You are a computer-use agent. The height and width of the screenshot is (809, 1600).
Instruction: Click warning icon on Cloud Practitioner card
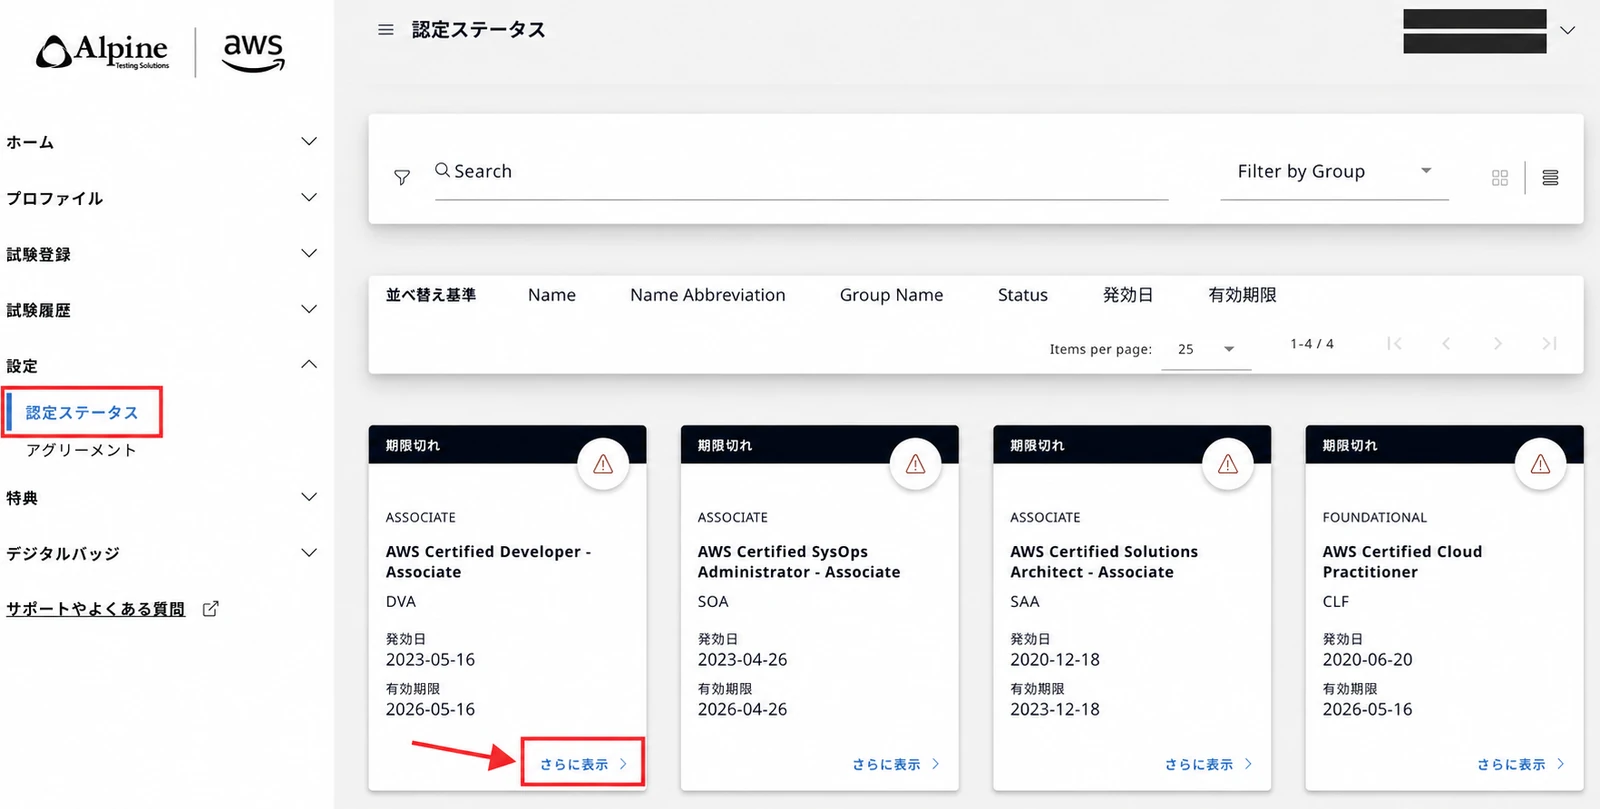tap(1540, 464)
